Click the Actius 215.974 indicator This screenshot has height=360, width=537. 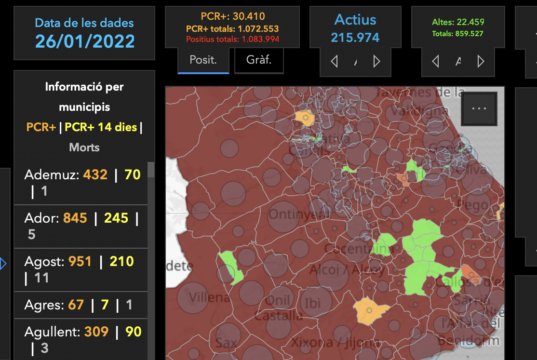pos(355,28)
